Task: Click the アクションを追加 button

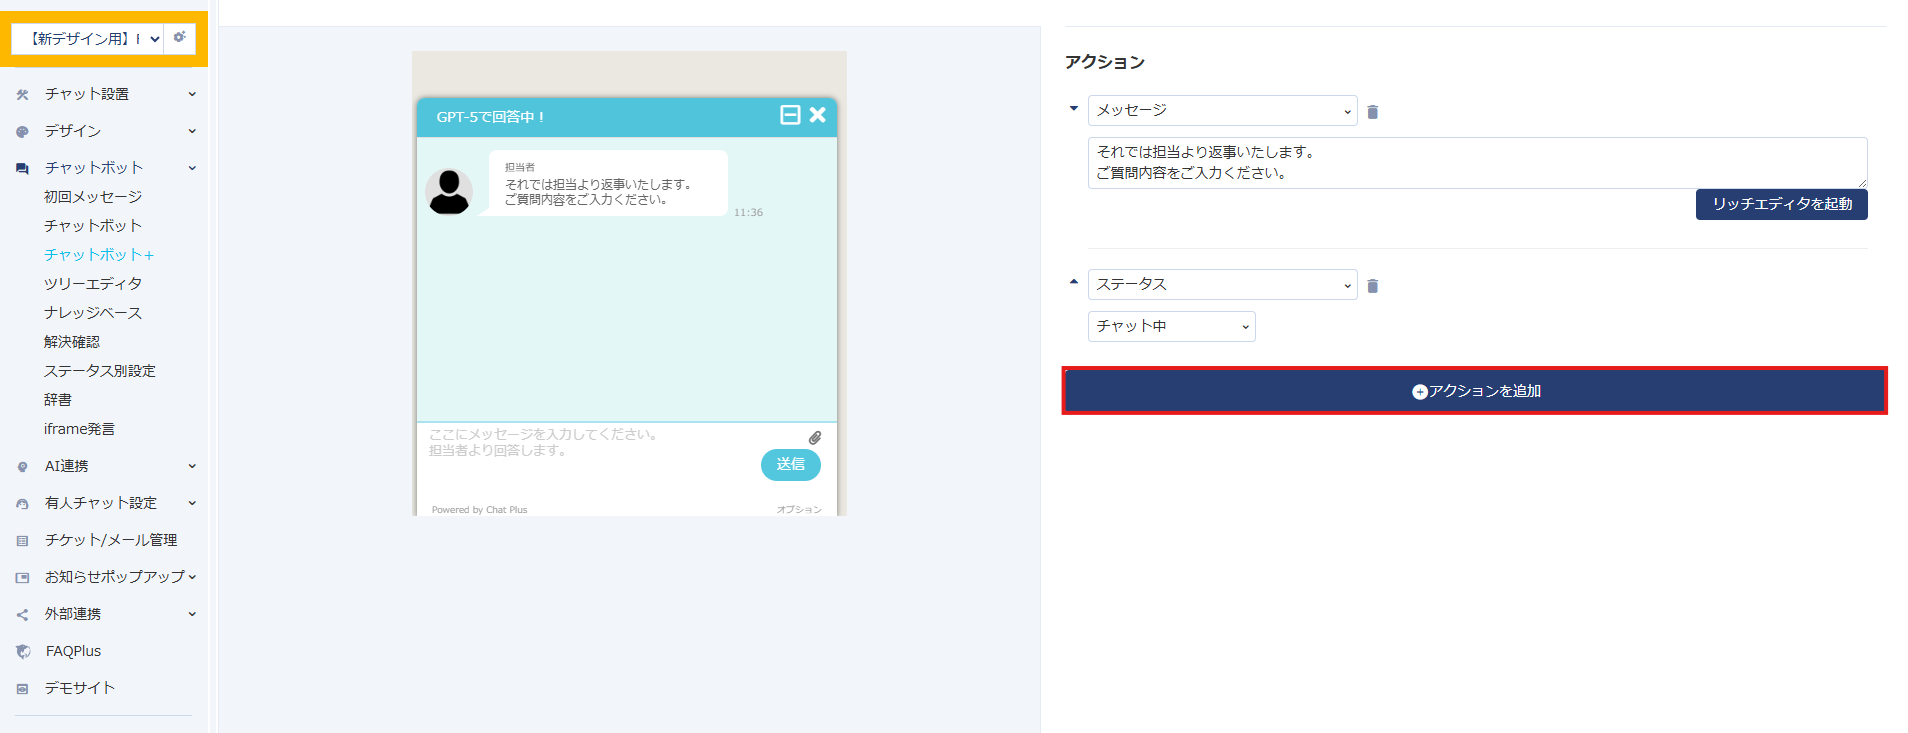Action: click(1474, 391)
